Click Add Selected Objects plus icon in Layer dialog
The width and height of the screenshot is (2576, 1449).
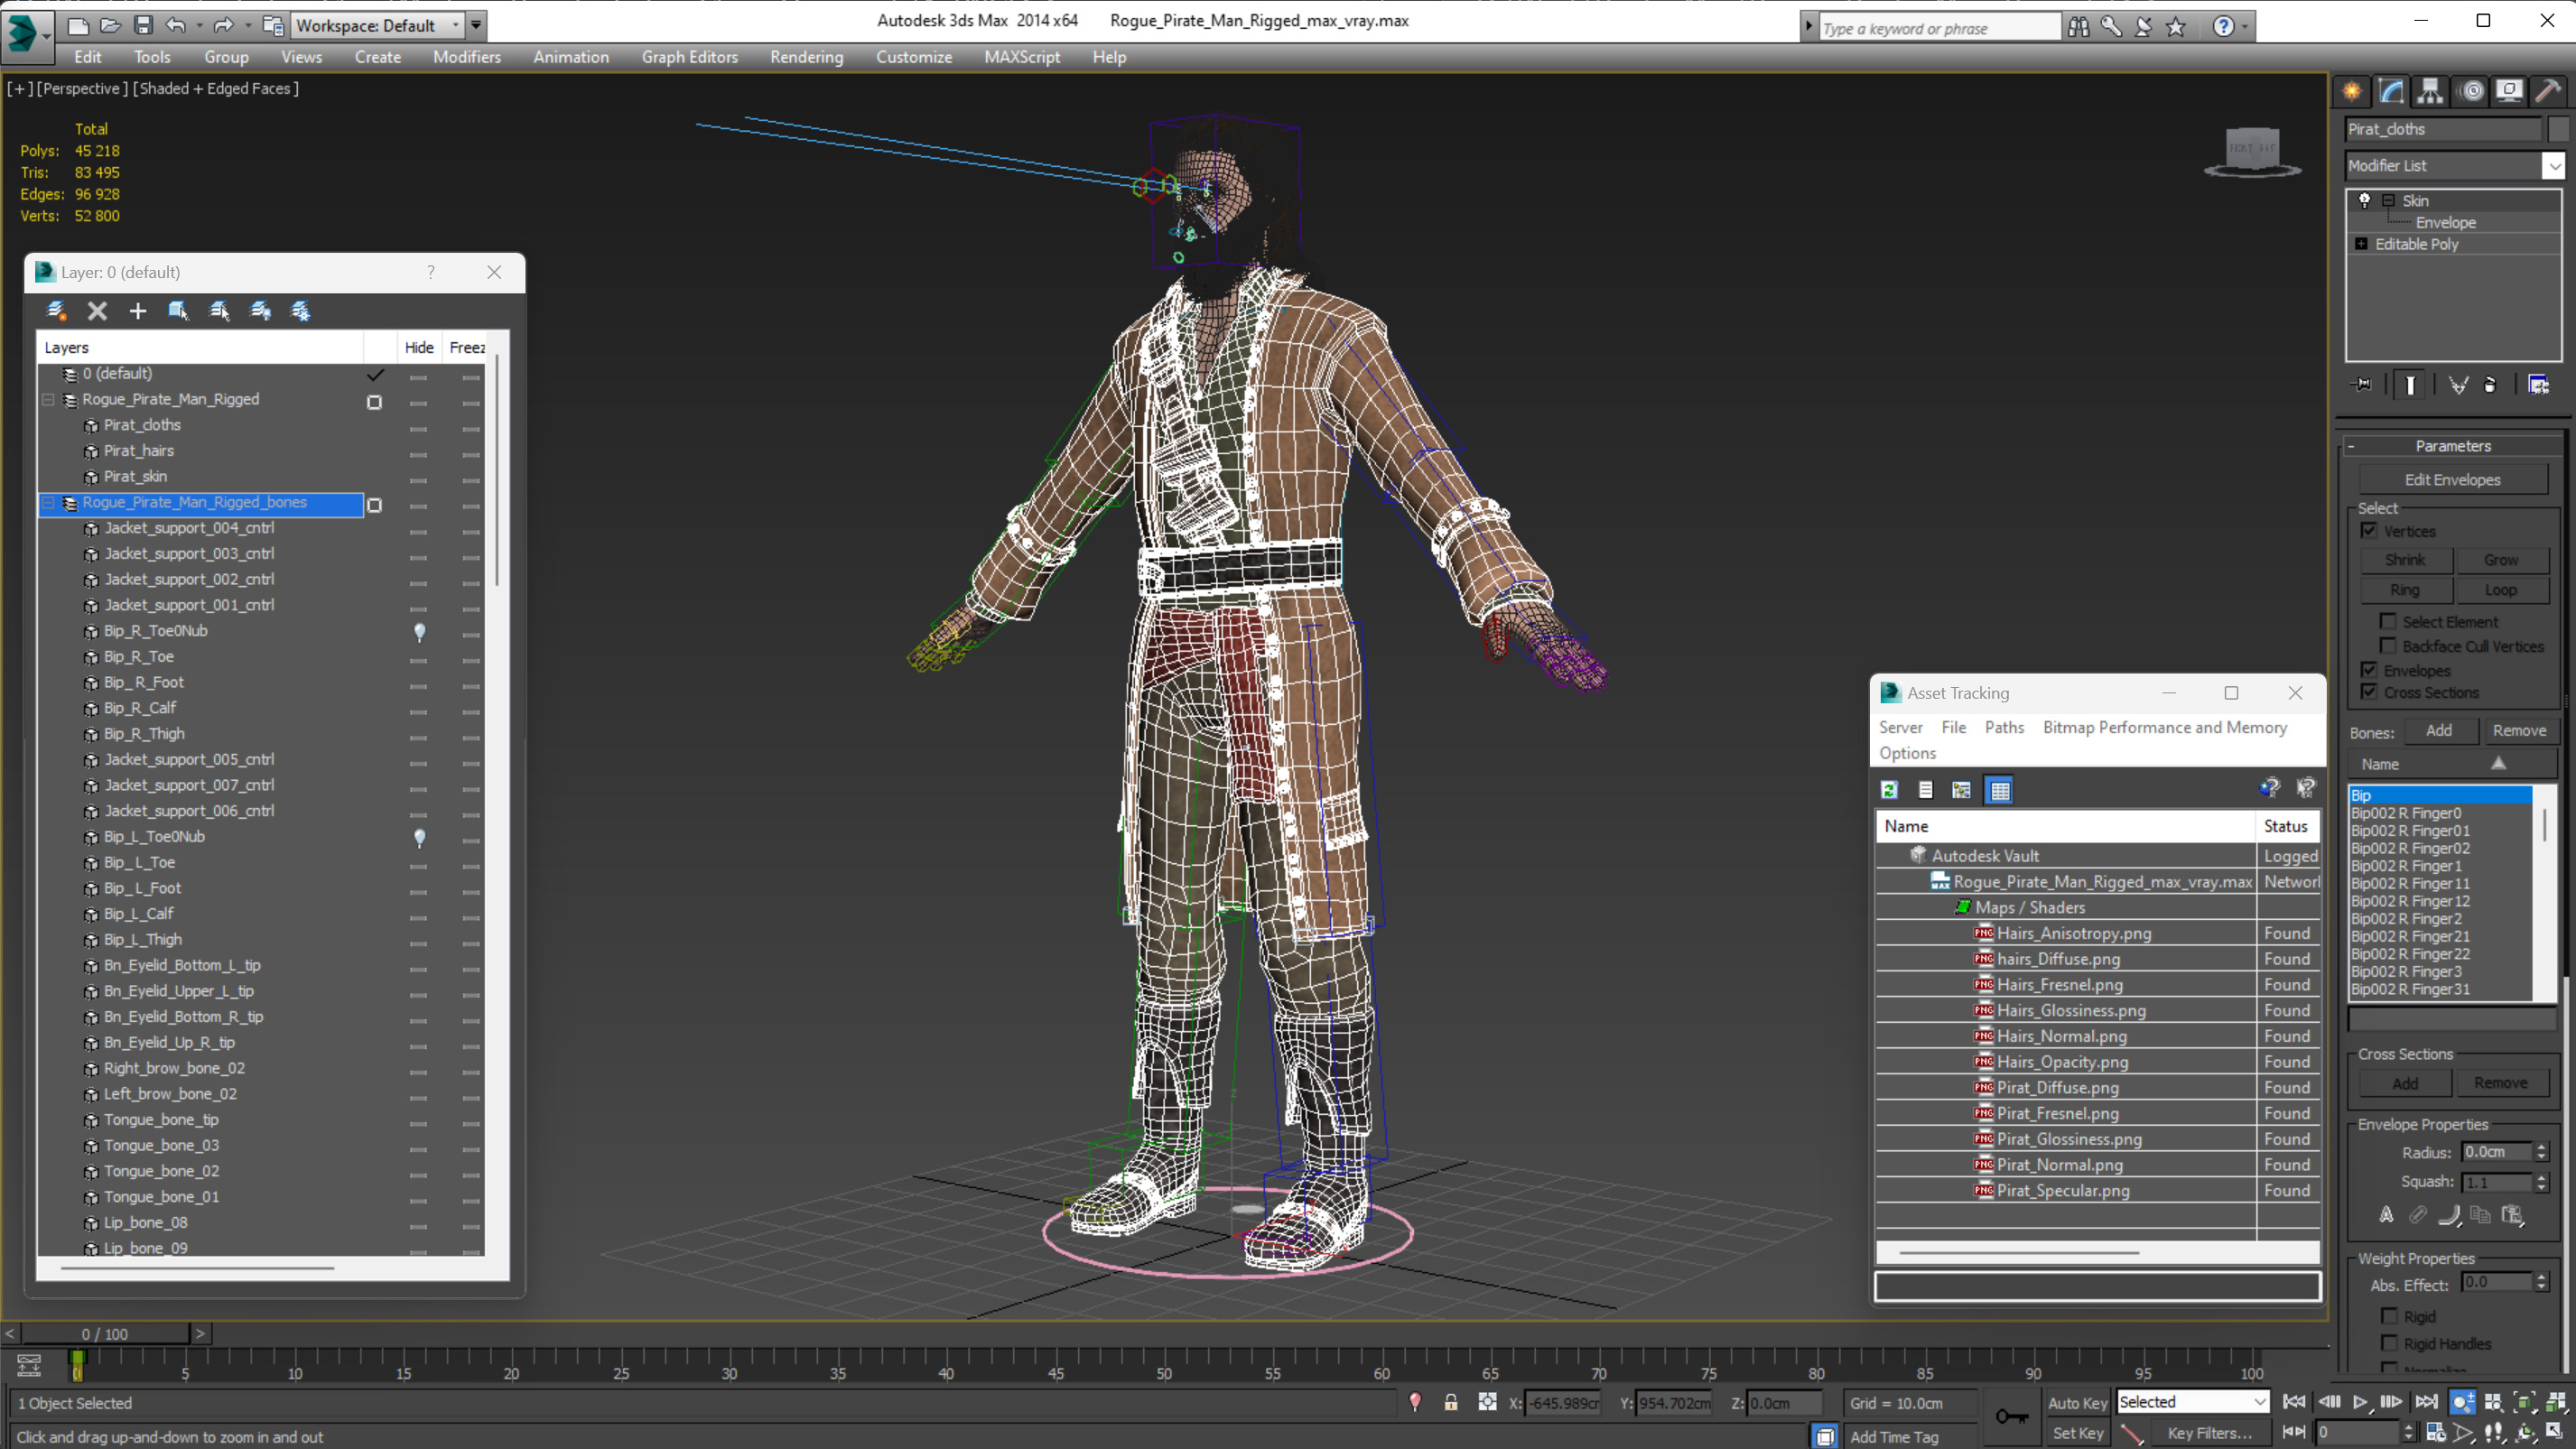pos(138,311)
